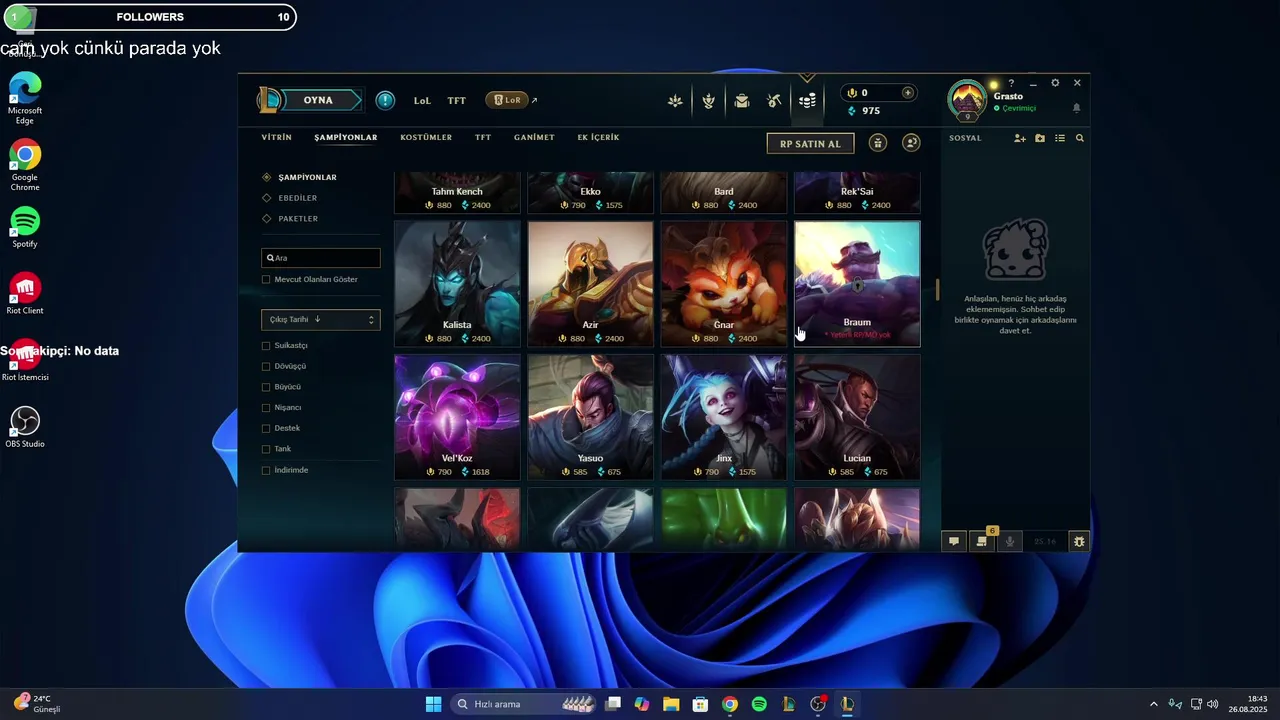Open the Store coins icon
The width and height of the screenshot is (1280, 720).
[x=808, y=101]
